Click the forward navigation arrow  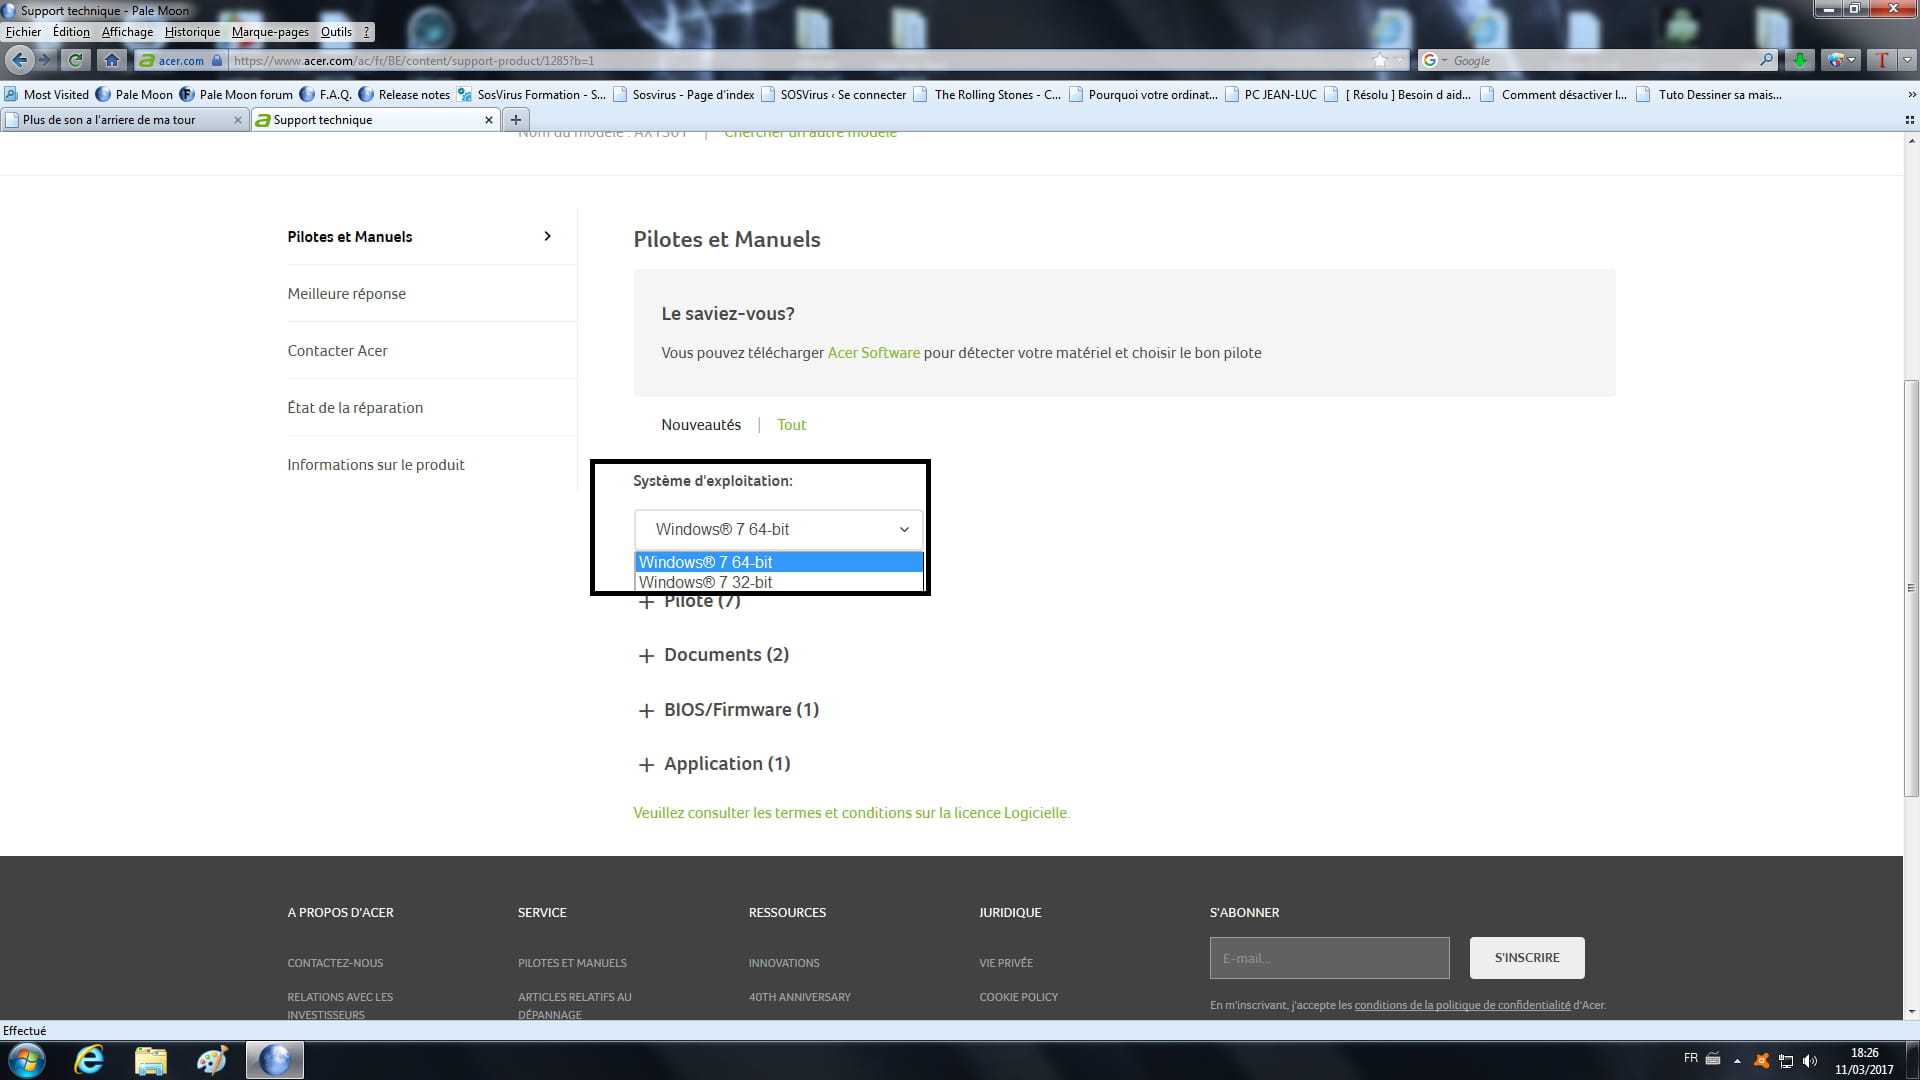click(x=44, y=60)
